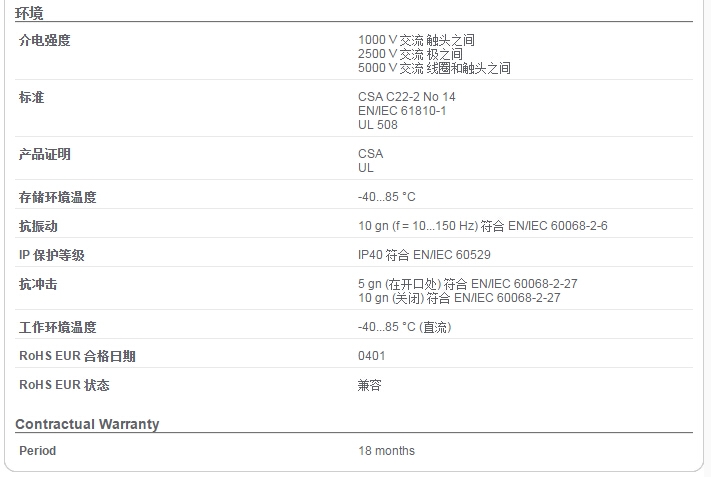Click the RoHS EUR 状态 value 兼容
Screen dimensions: 711x477
click(370, 385)
